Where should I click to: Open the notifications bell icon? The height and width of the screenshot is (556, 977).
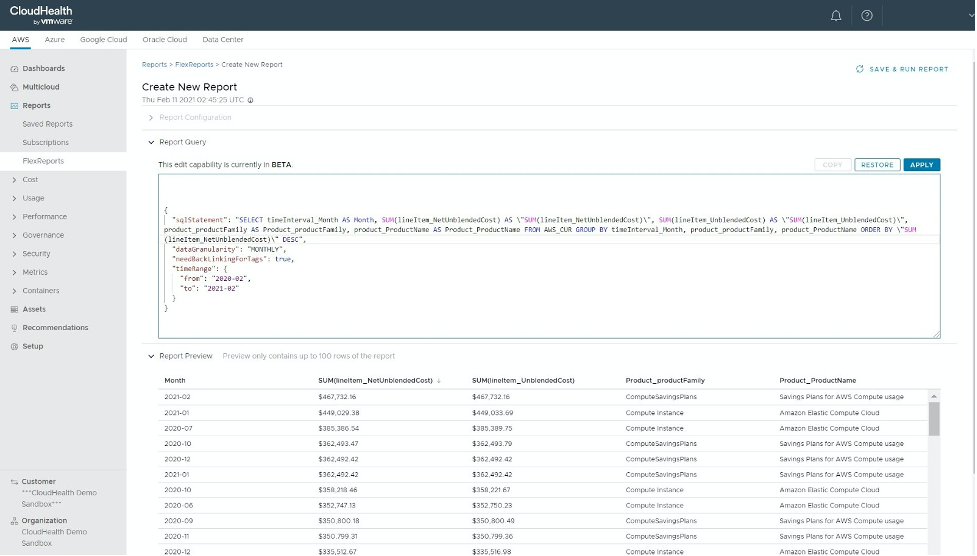(x=836, y=16)
